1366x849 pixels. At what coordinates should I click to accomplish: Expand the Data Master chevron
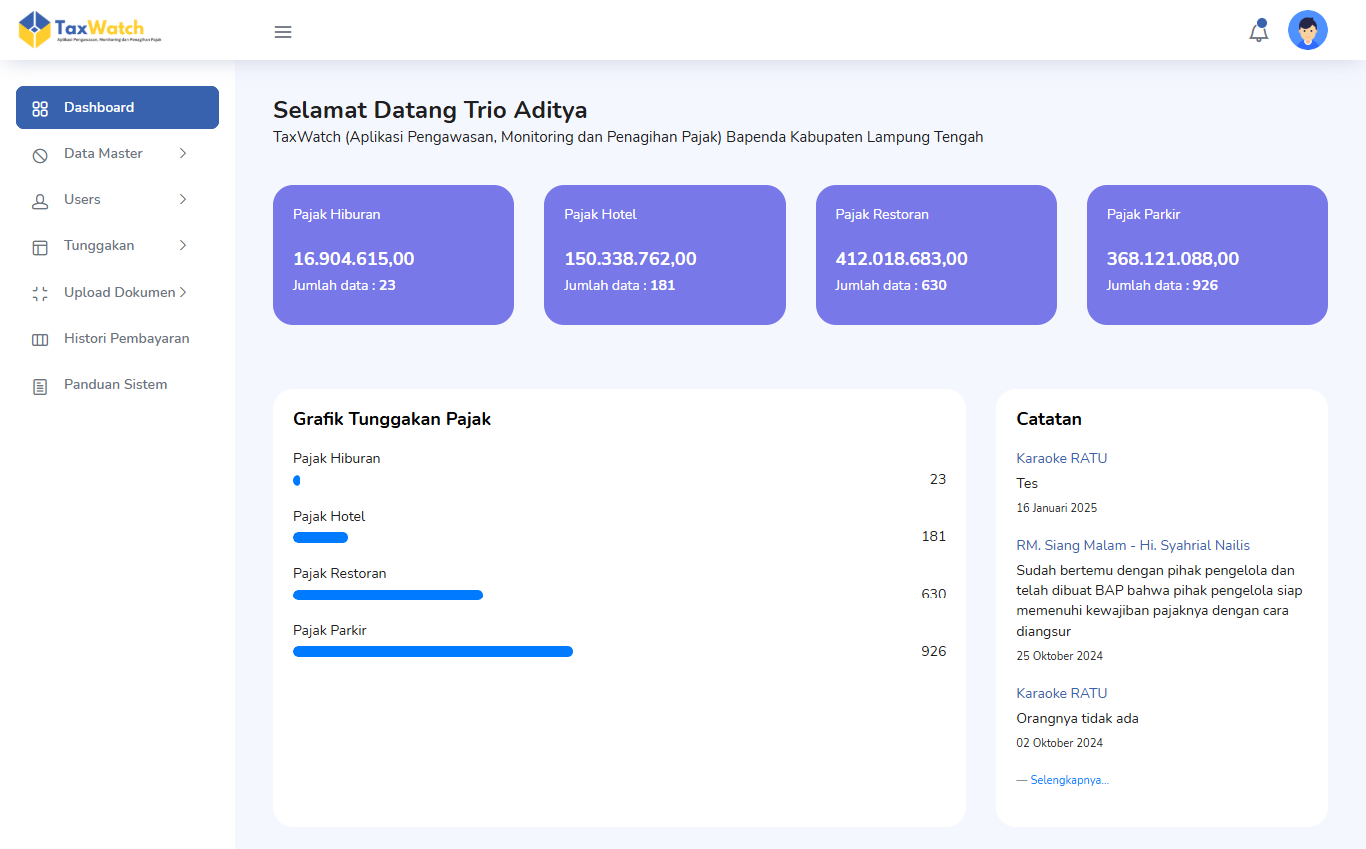click(x=183, y=153)
